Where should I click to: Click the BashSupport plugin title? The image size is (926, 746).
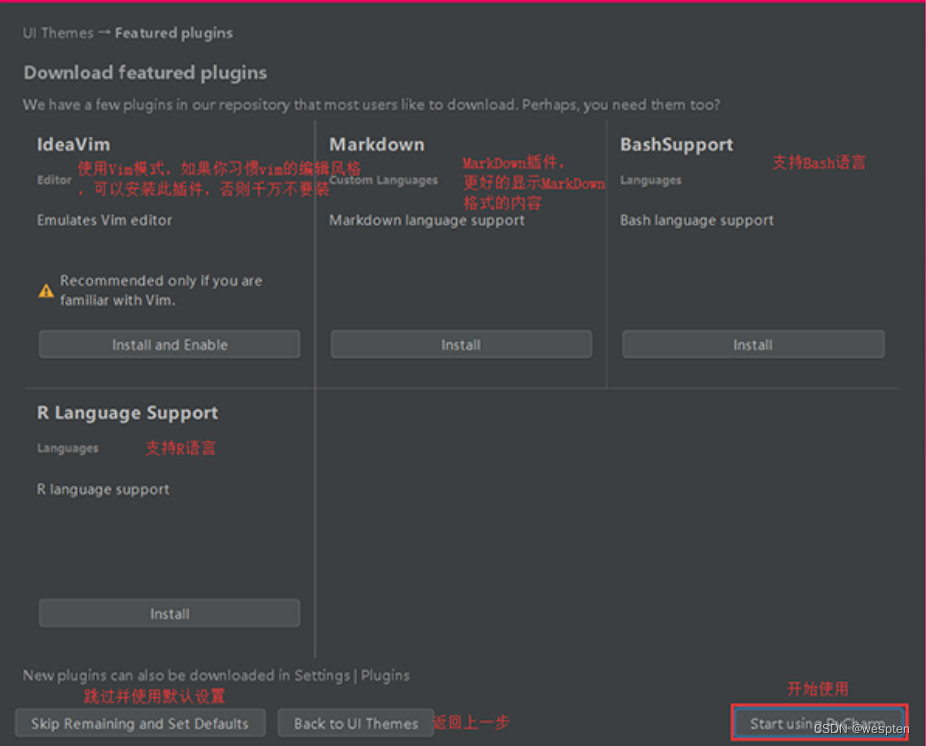pos(677,145)
